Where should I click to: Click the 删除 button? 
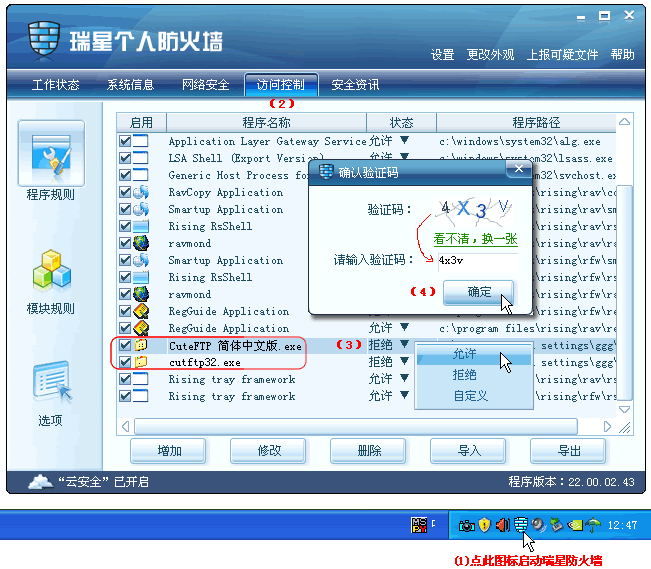(x=368, y=451)
